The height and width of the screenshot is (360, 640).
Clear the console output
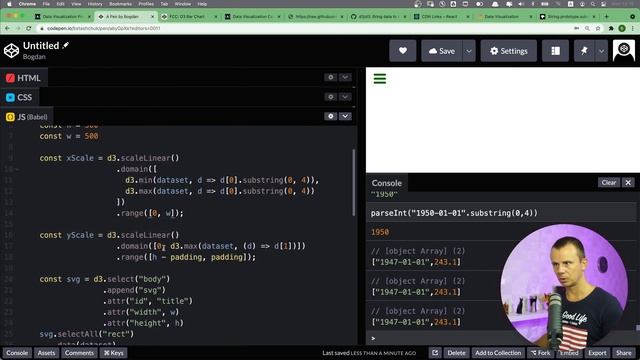(609, 182)
